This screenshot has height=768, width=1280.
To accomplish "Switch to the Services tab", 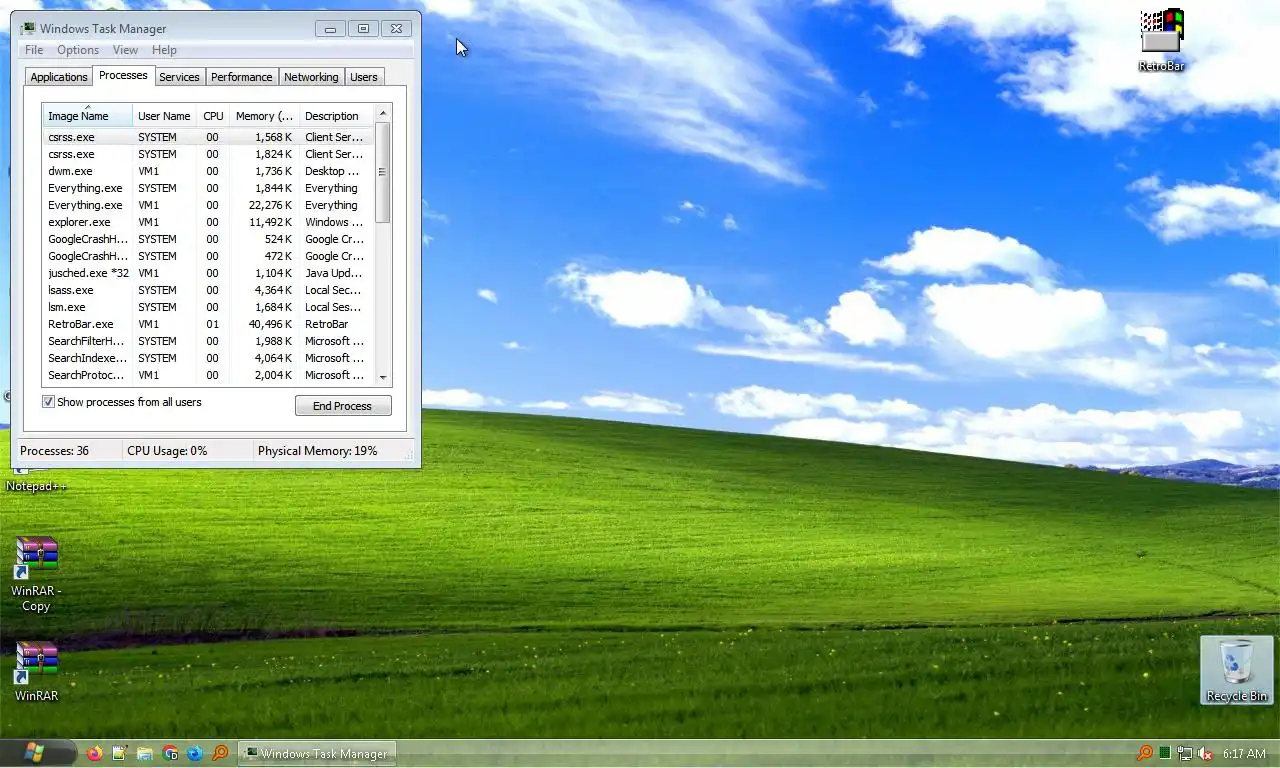I will coord(179,77).
